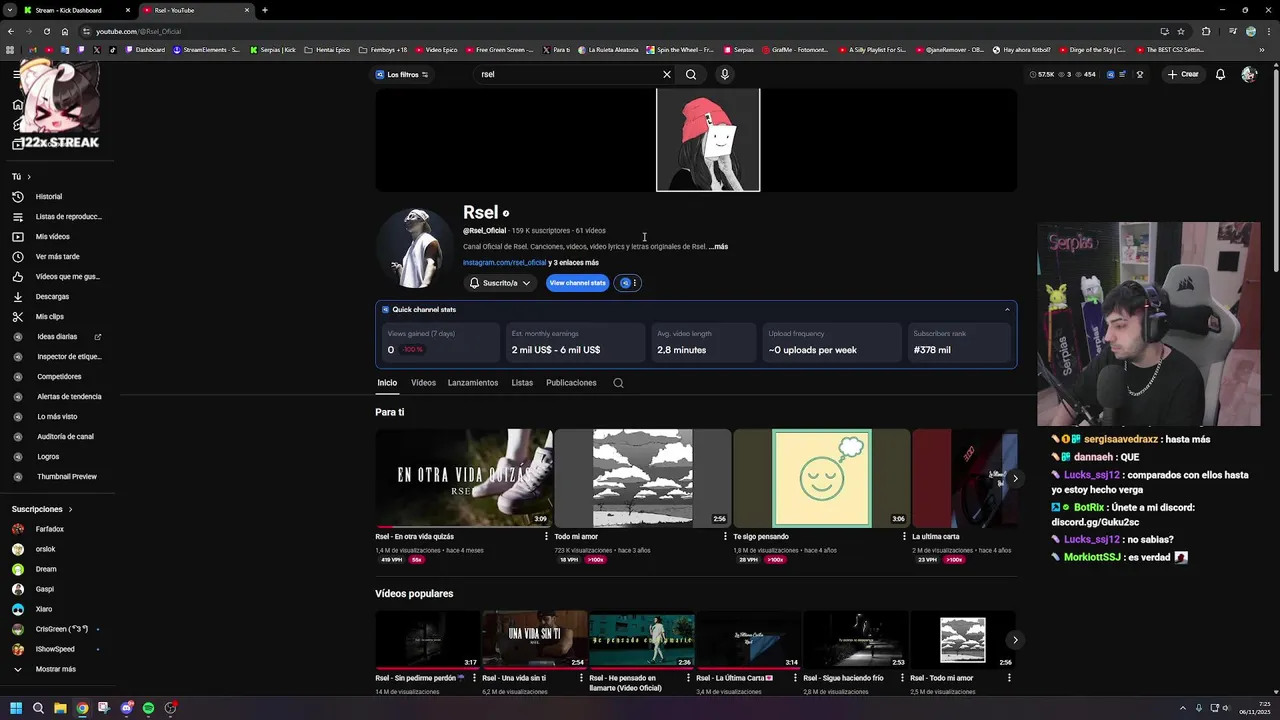This screenshot has height=720, width=1280.
Task: Open Ver más tarde list
Action: coord(57,257)
